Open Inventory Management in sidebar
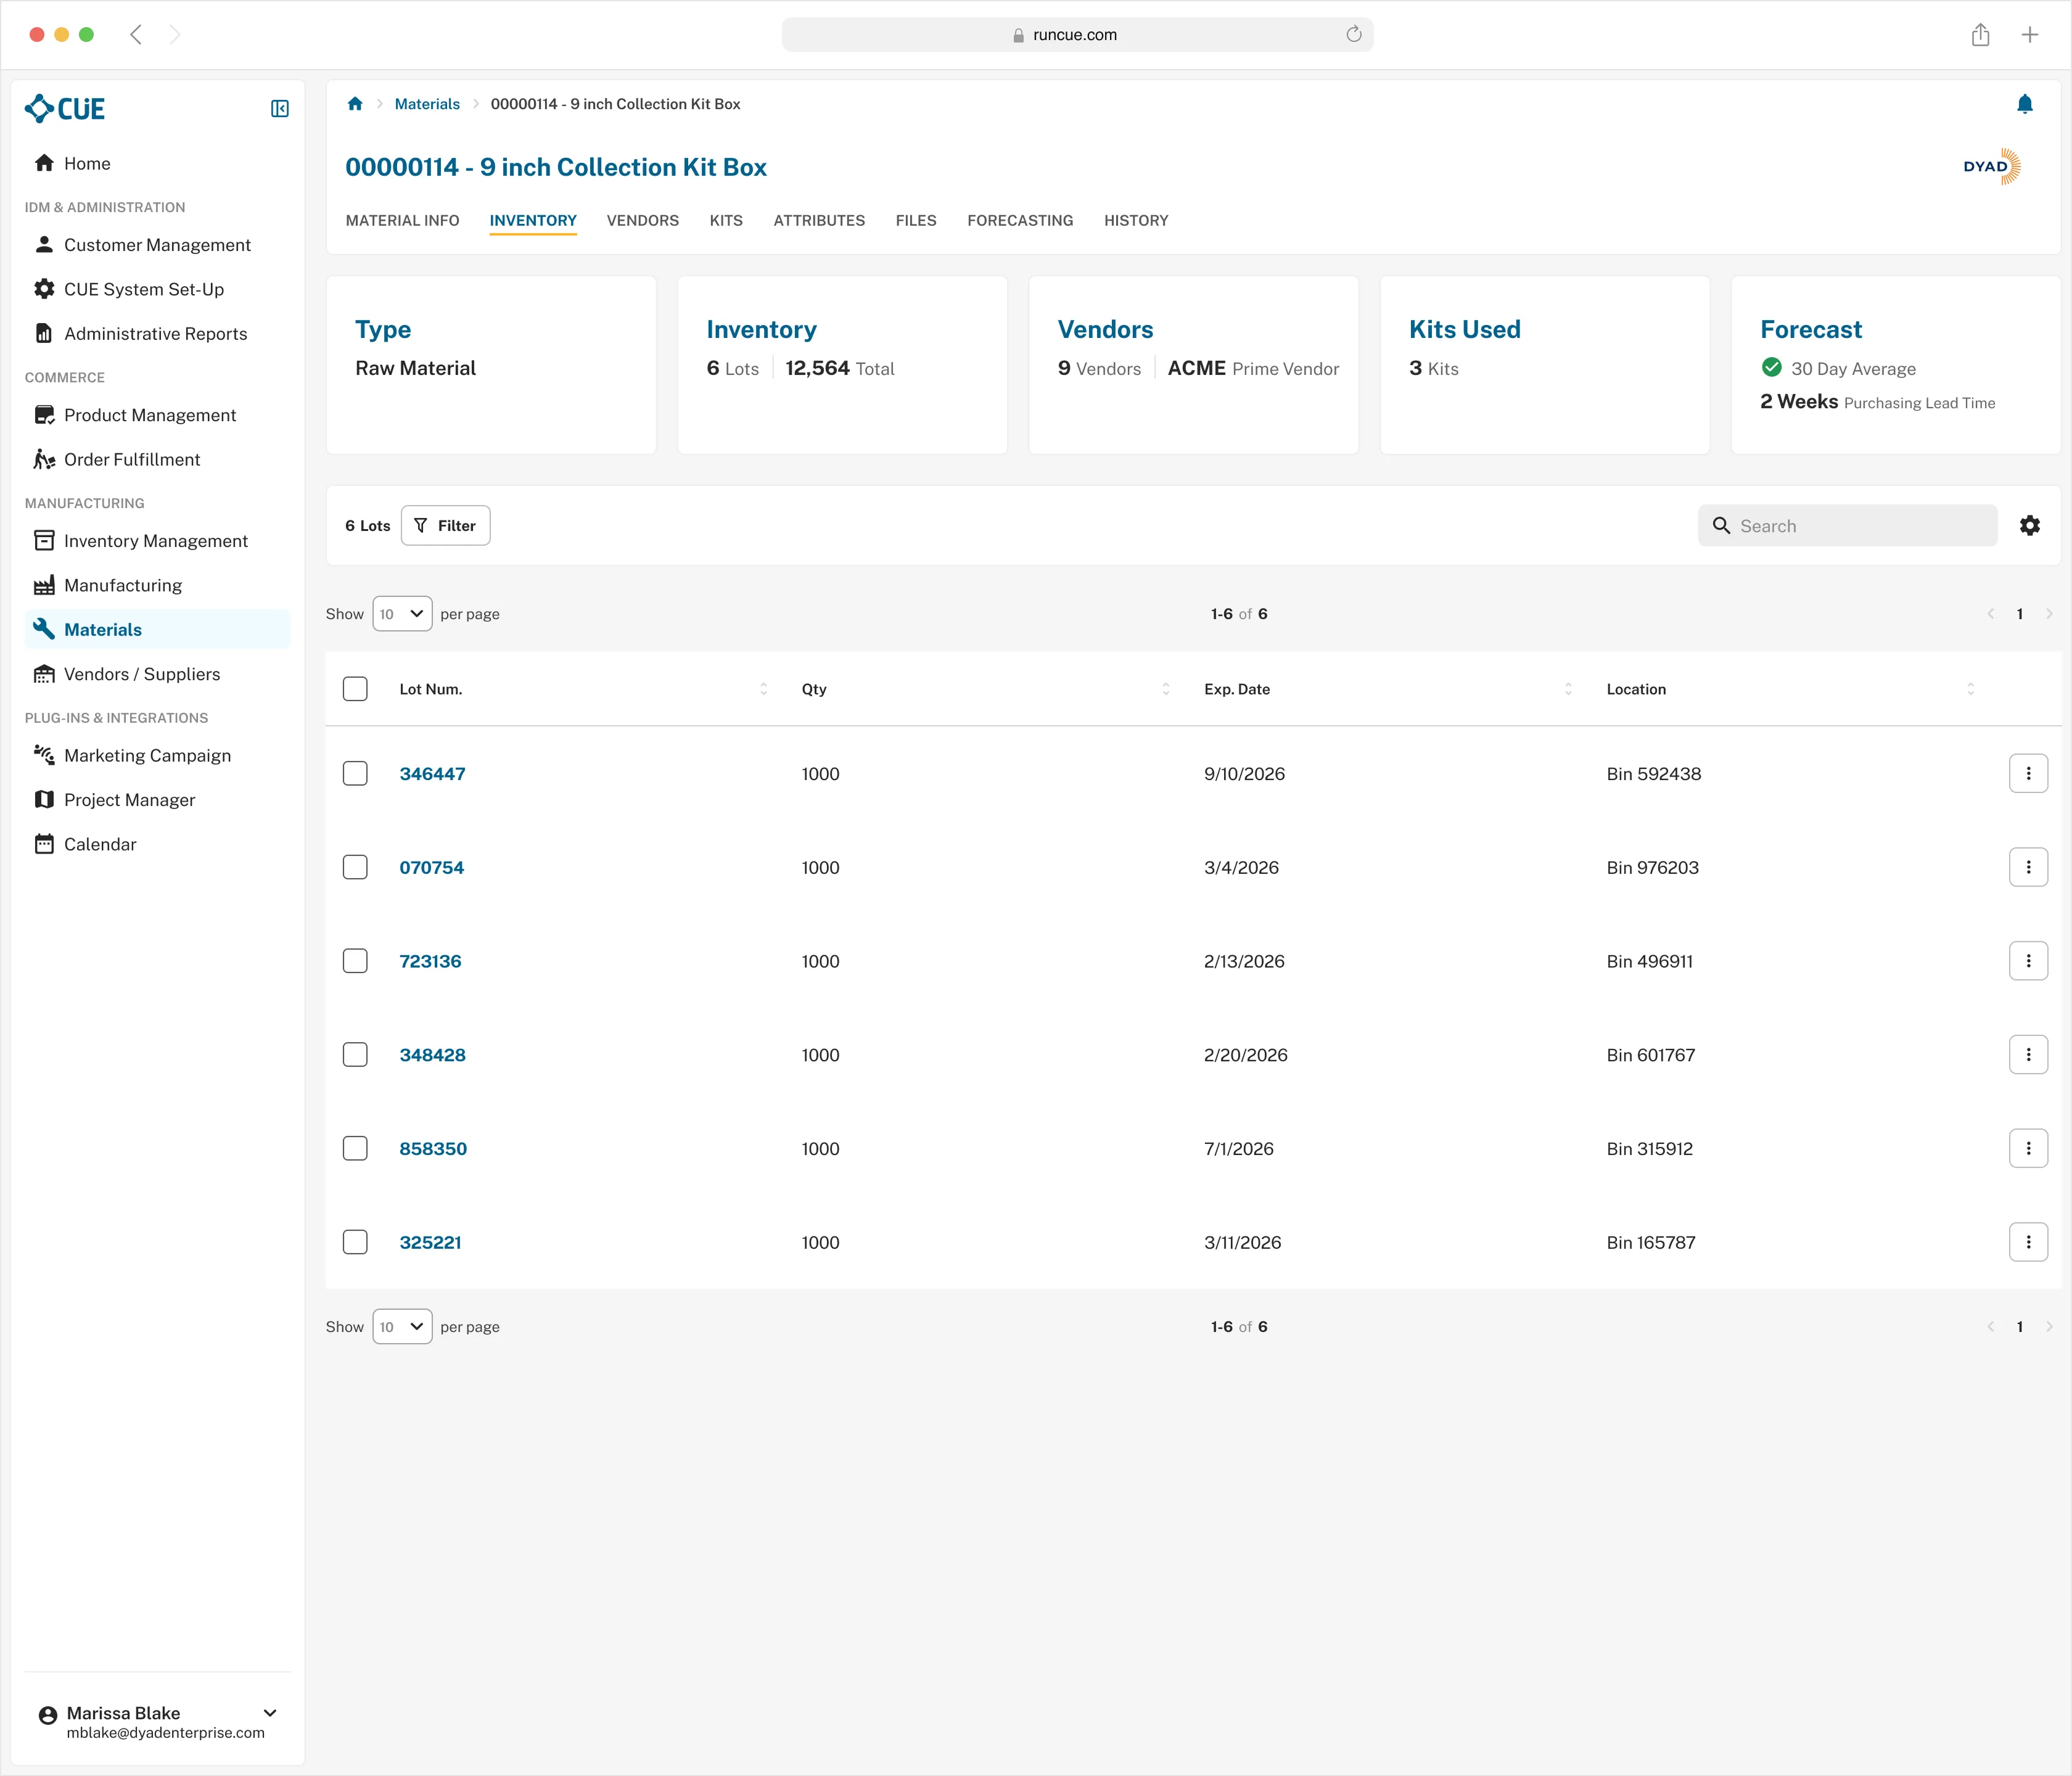Screen dimensions: 2072x1776 pyautogui.click(x=157, y=541)
